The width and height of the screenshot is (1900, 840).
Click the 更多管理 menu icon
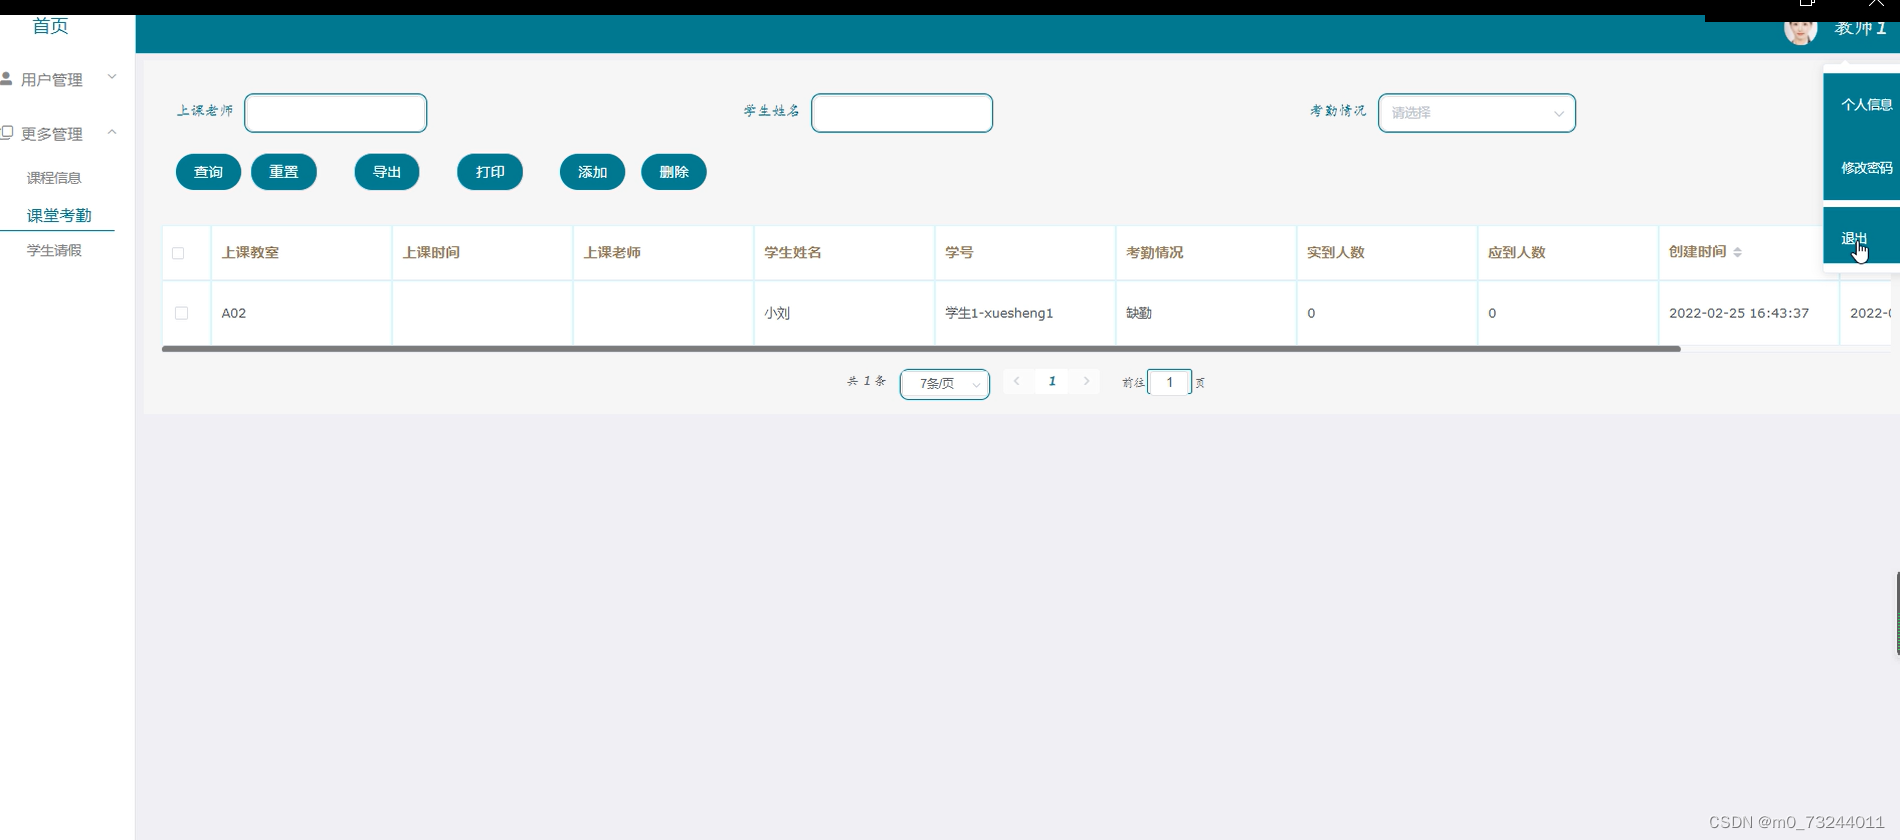[x=6, y=132]
